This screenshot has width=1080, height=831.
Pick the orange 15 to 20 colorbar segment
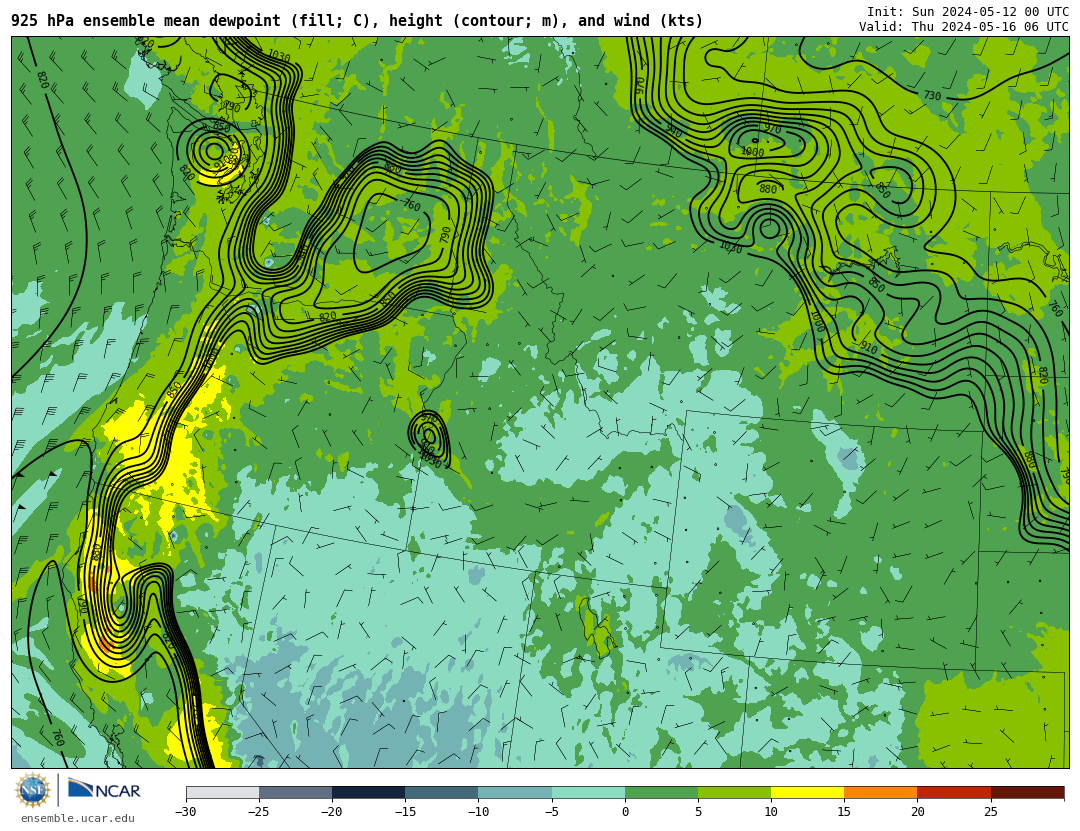[x=881, y=792]
